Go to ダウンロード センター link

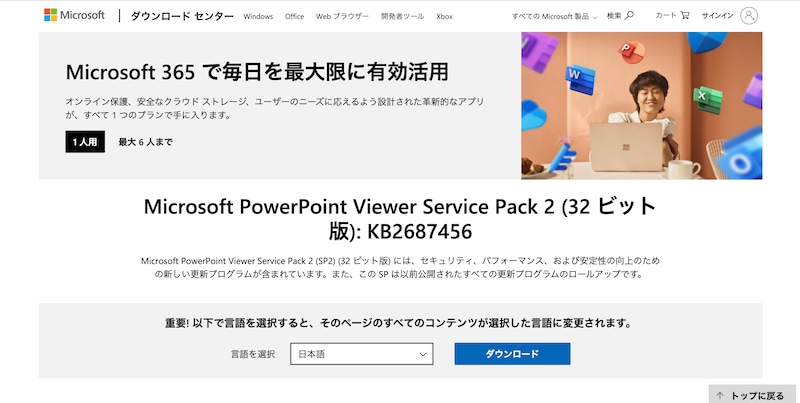point(182,16)
